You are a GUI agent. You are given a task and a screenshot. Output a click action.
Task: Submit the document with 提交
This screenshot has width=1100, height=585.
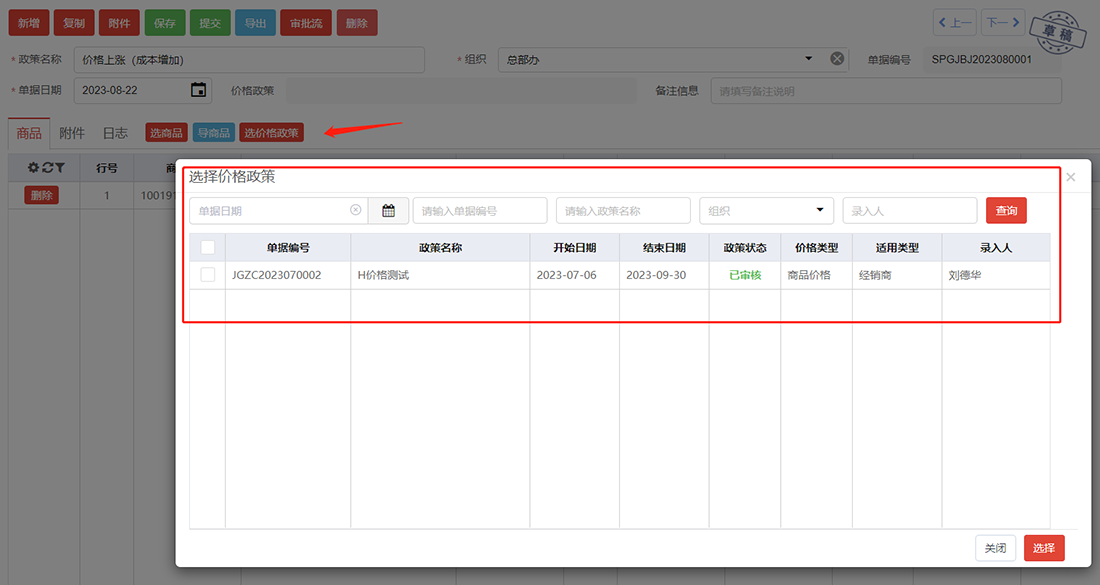click(x=210, y=23)
